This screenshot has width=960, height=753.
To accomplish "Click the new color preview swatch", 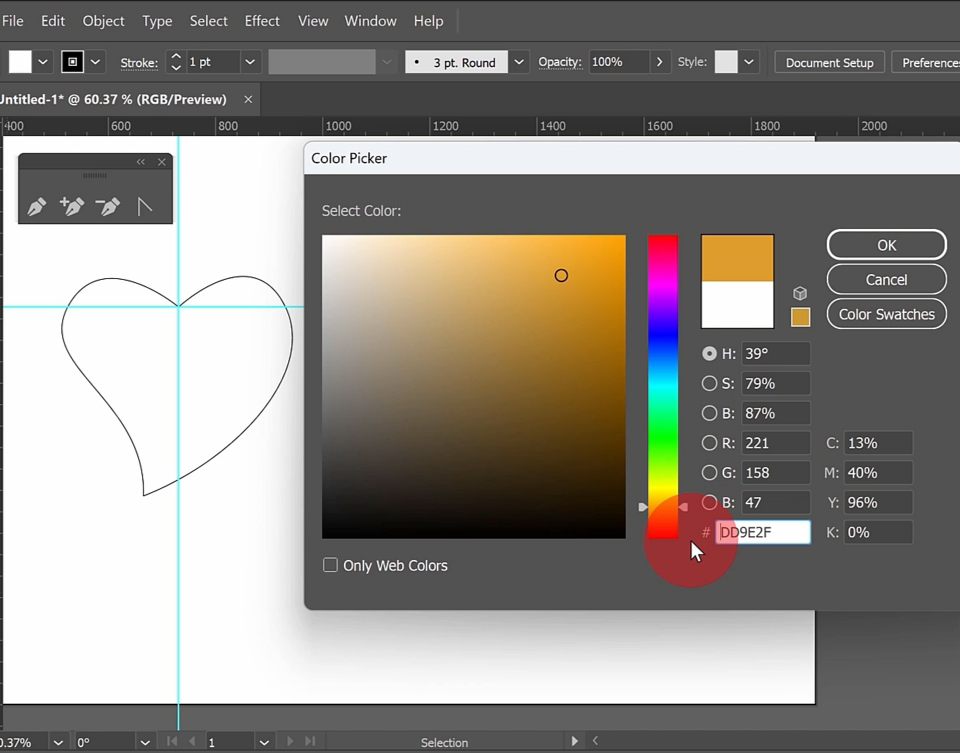I will click(737, 258).
